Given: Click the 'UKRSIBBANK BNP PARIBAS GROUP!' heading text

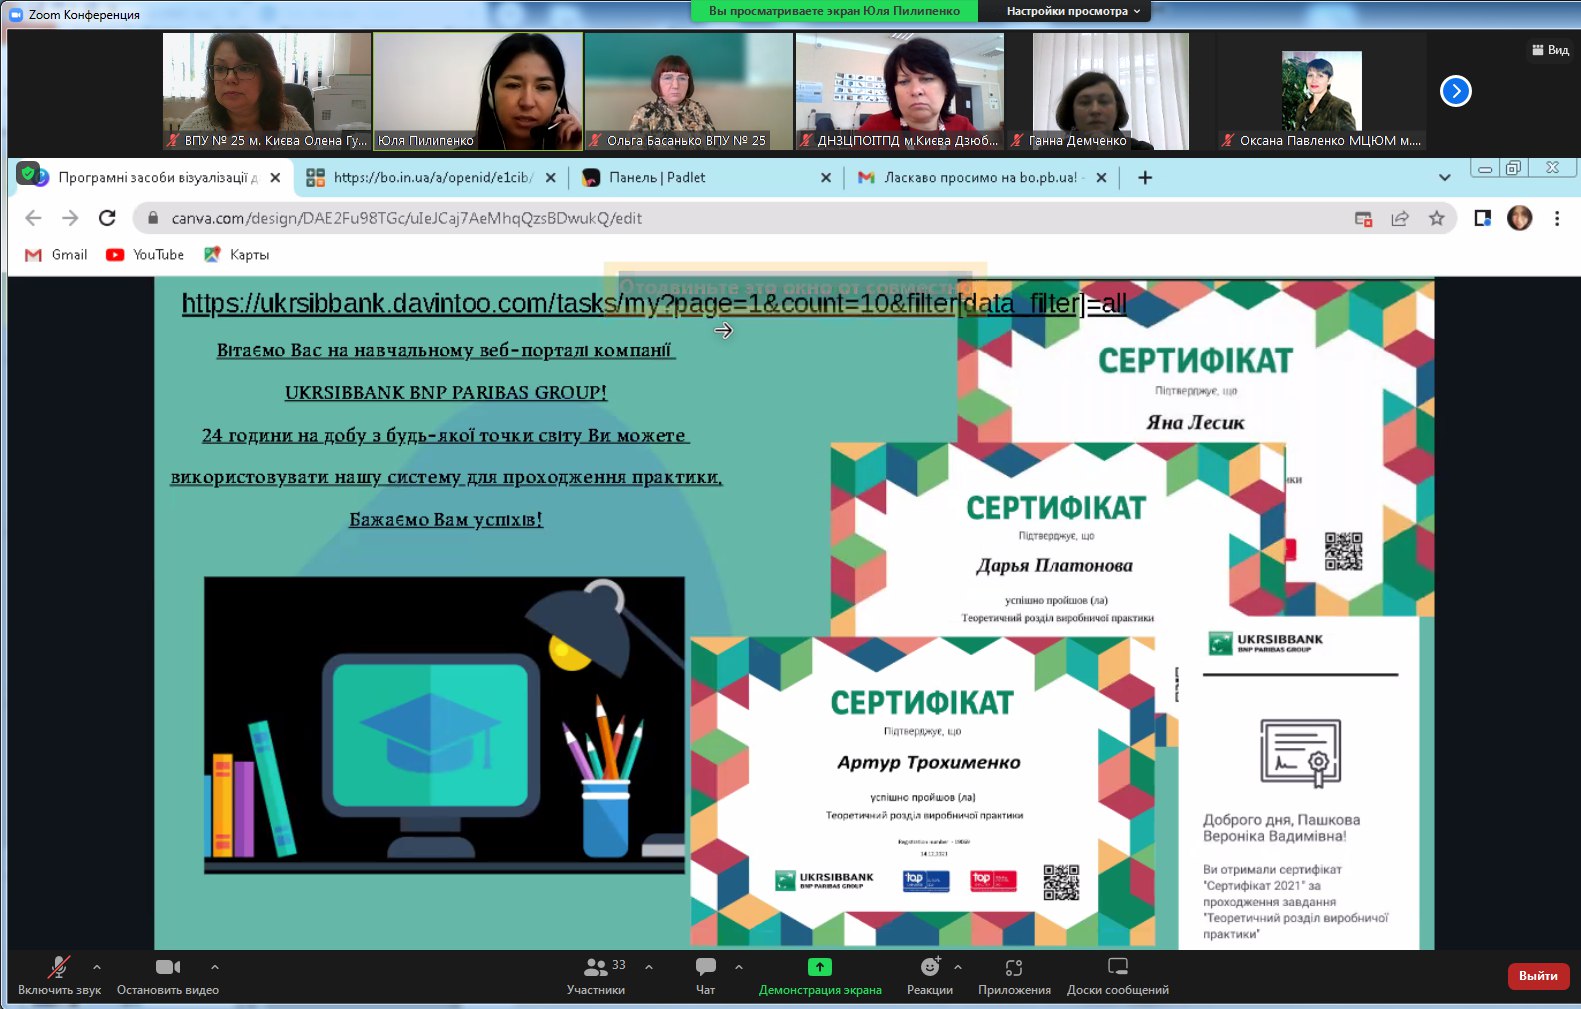Looking at the screenshot, I should tap(446, 392).
